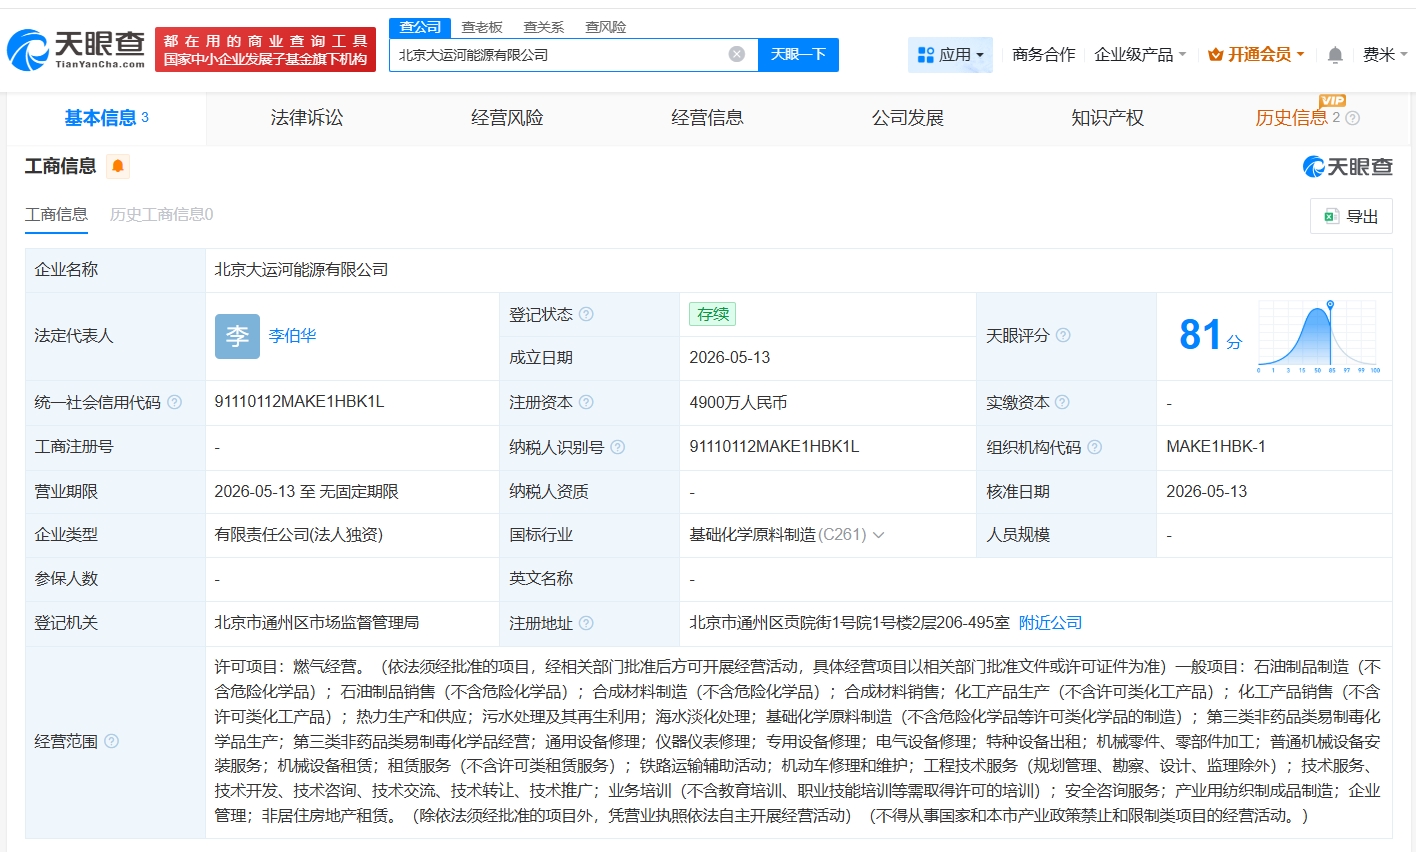Click help icon beside 经营范围
Screen dimensions: 1416x852
click(111, 741)
